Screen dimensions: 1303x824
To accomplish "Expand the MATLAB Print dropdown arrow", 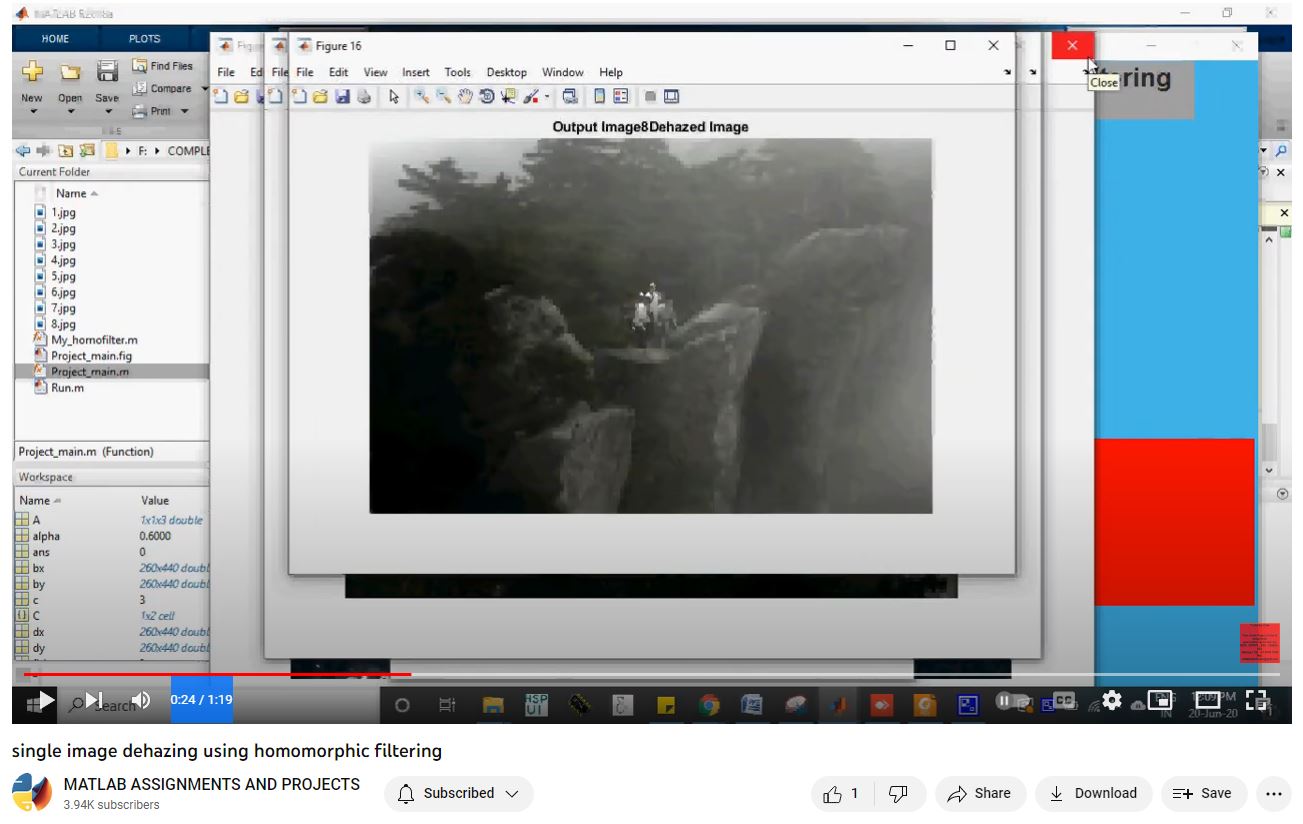I will pyautogui.click(x=185, y=112).
